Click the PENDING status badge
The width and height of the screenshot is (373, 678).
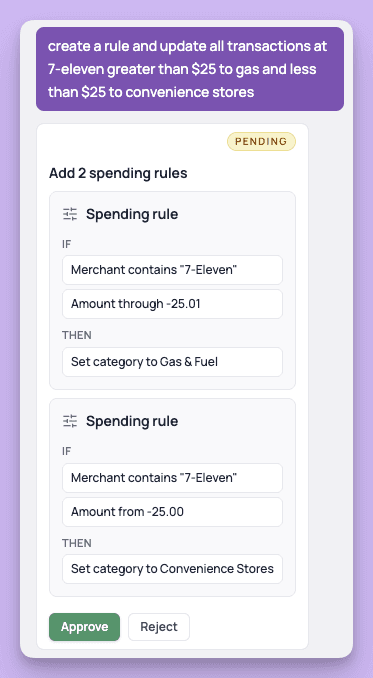(261, 141)
